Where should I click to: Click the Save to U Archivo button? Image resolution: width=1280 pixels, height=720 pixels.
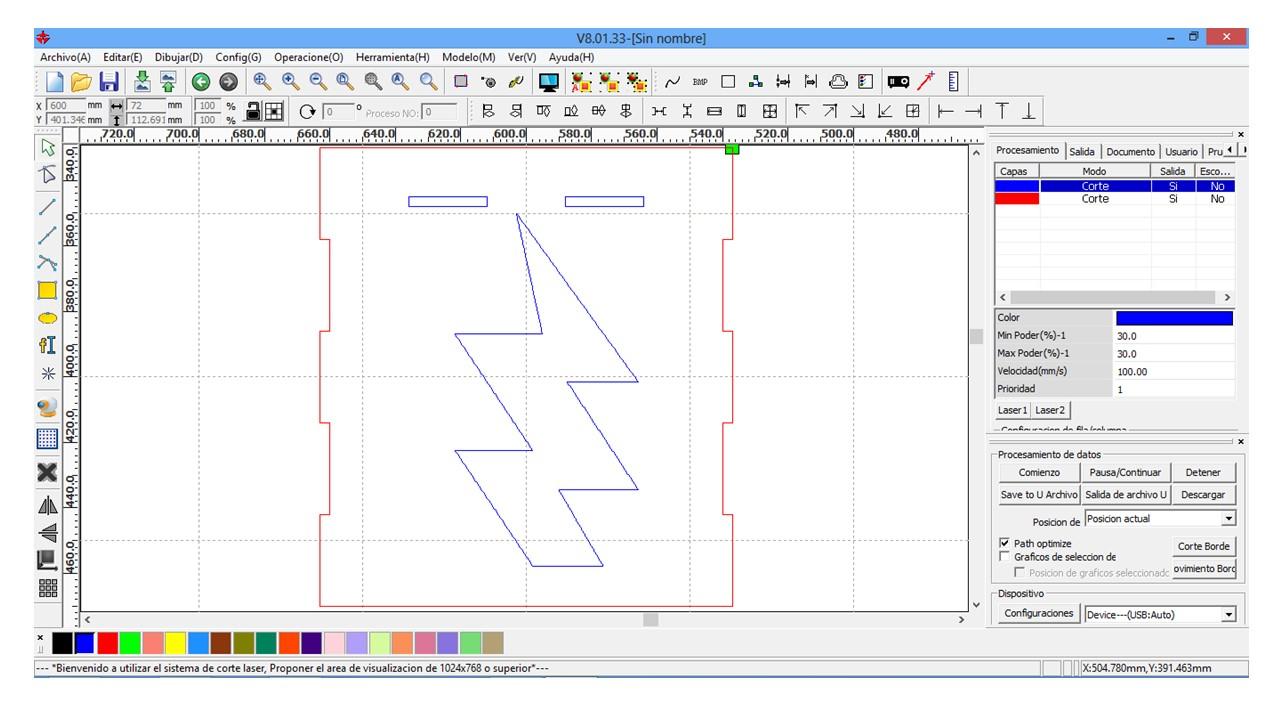(1039, 494)
